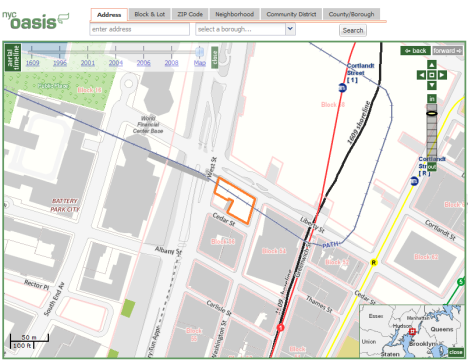Switch to the Neighborhood tab
The height and width of the screenshot is (361, 468).
(234, 14)
